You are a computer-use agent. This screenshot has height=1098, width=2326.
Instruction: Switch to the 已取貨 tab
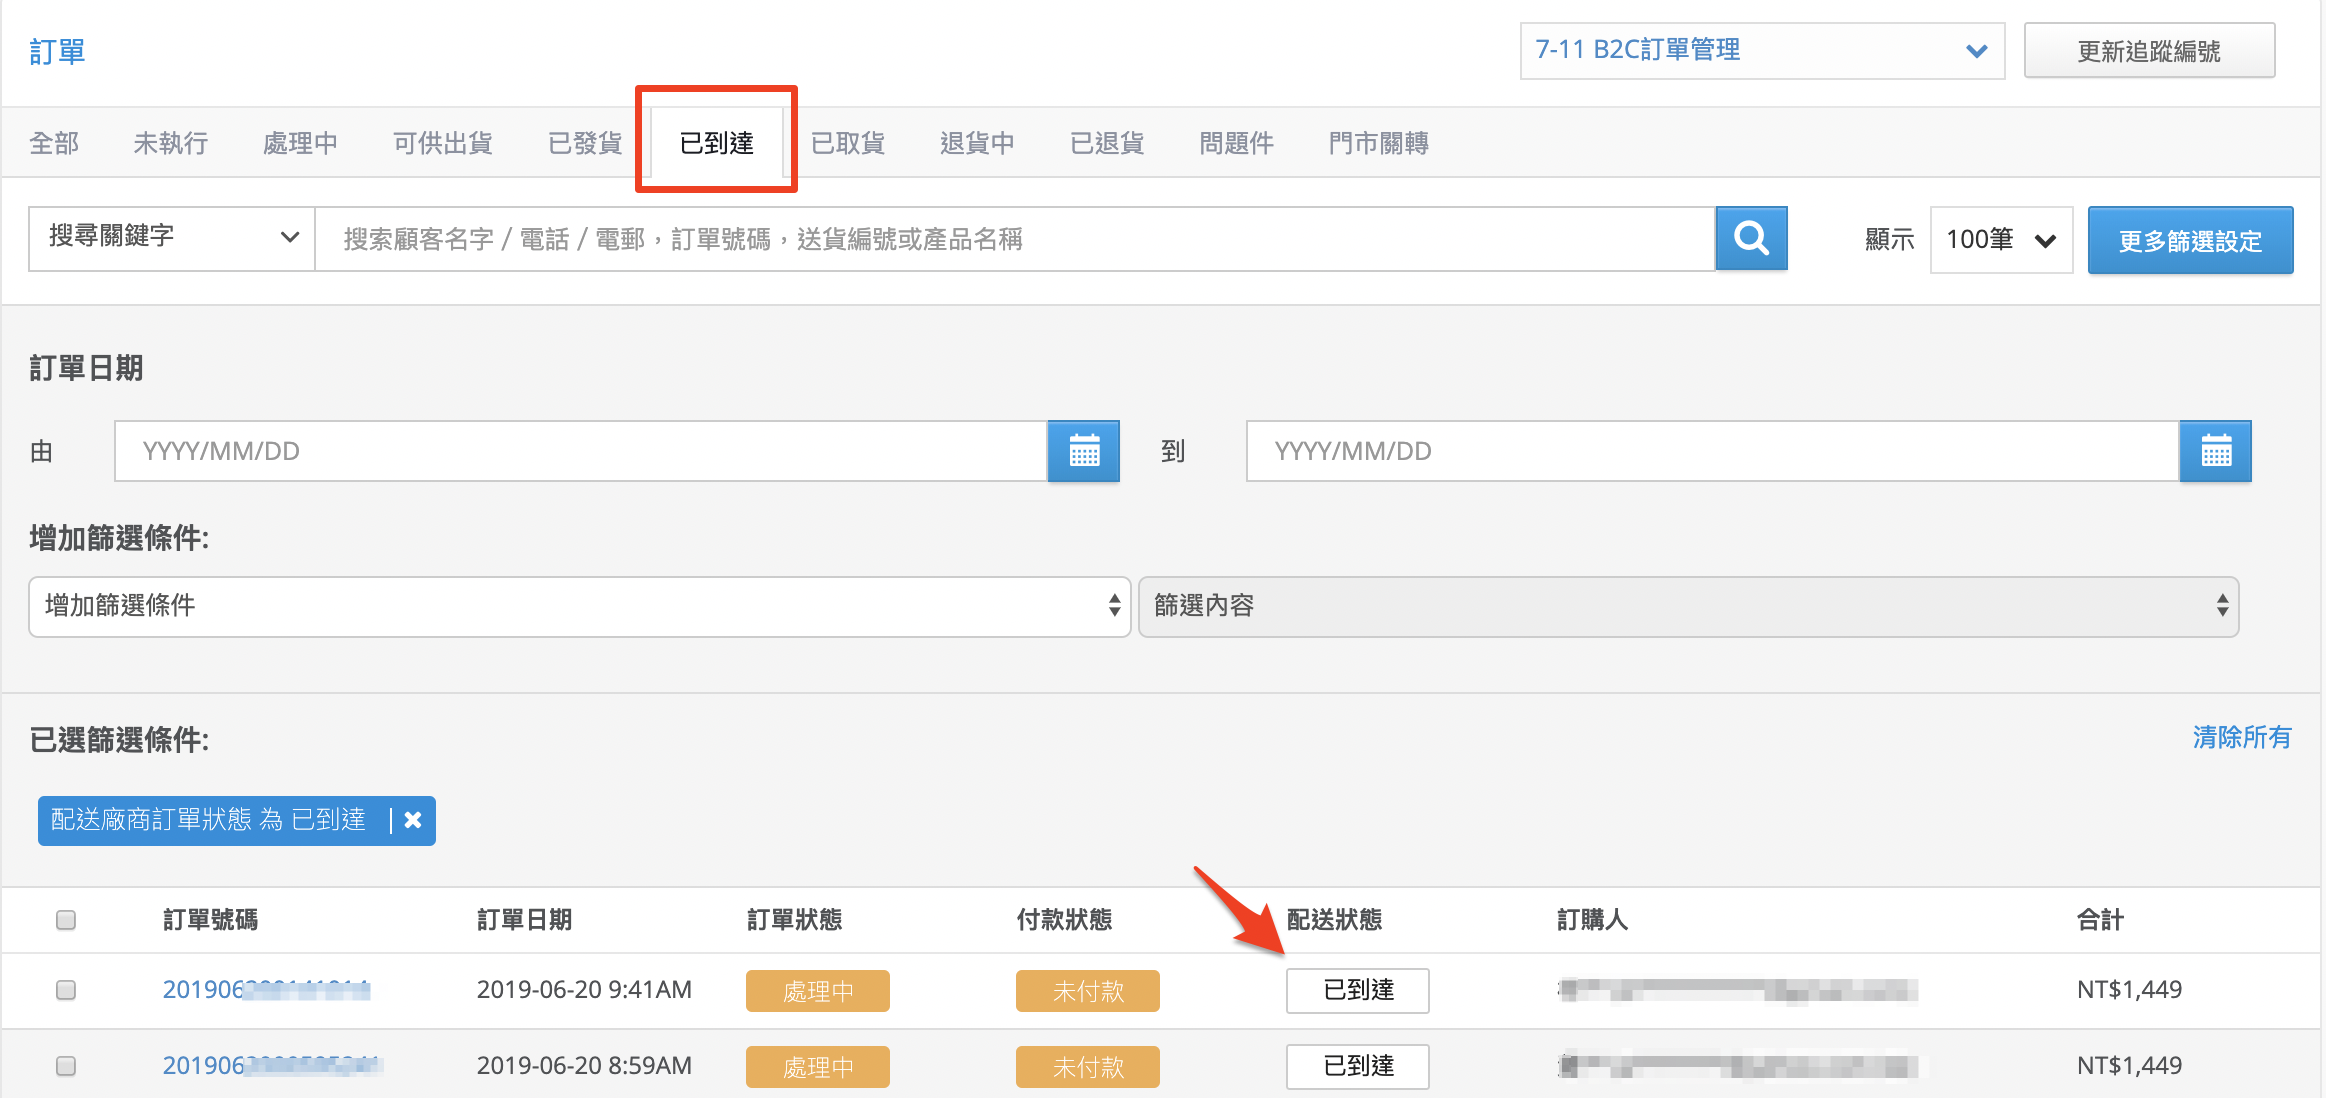point(847,143)
